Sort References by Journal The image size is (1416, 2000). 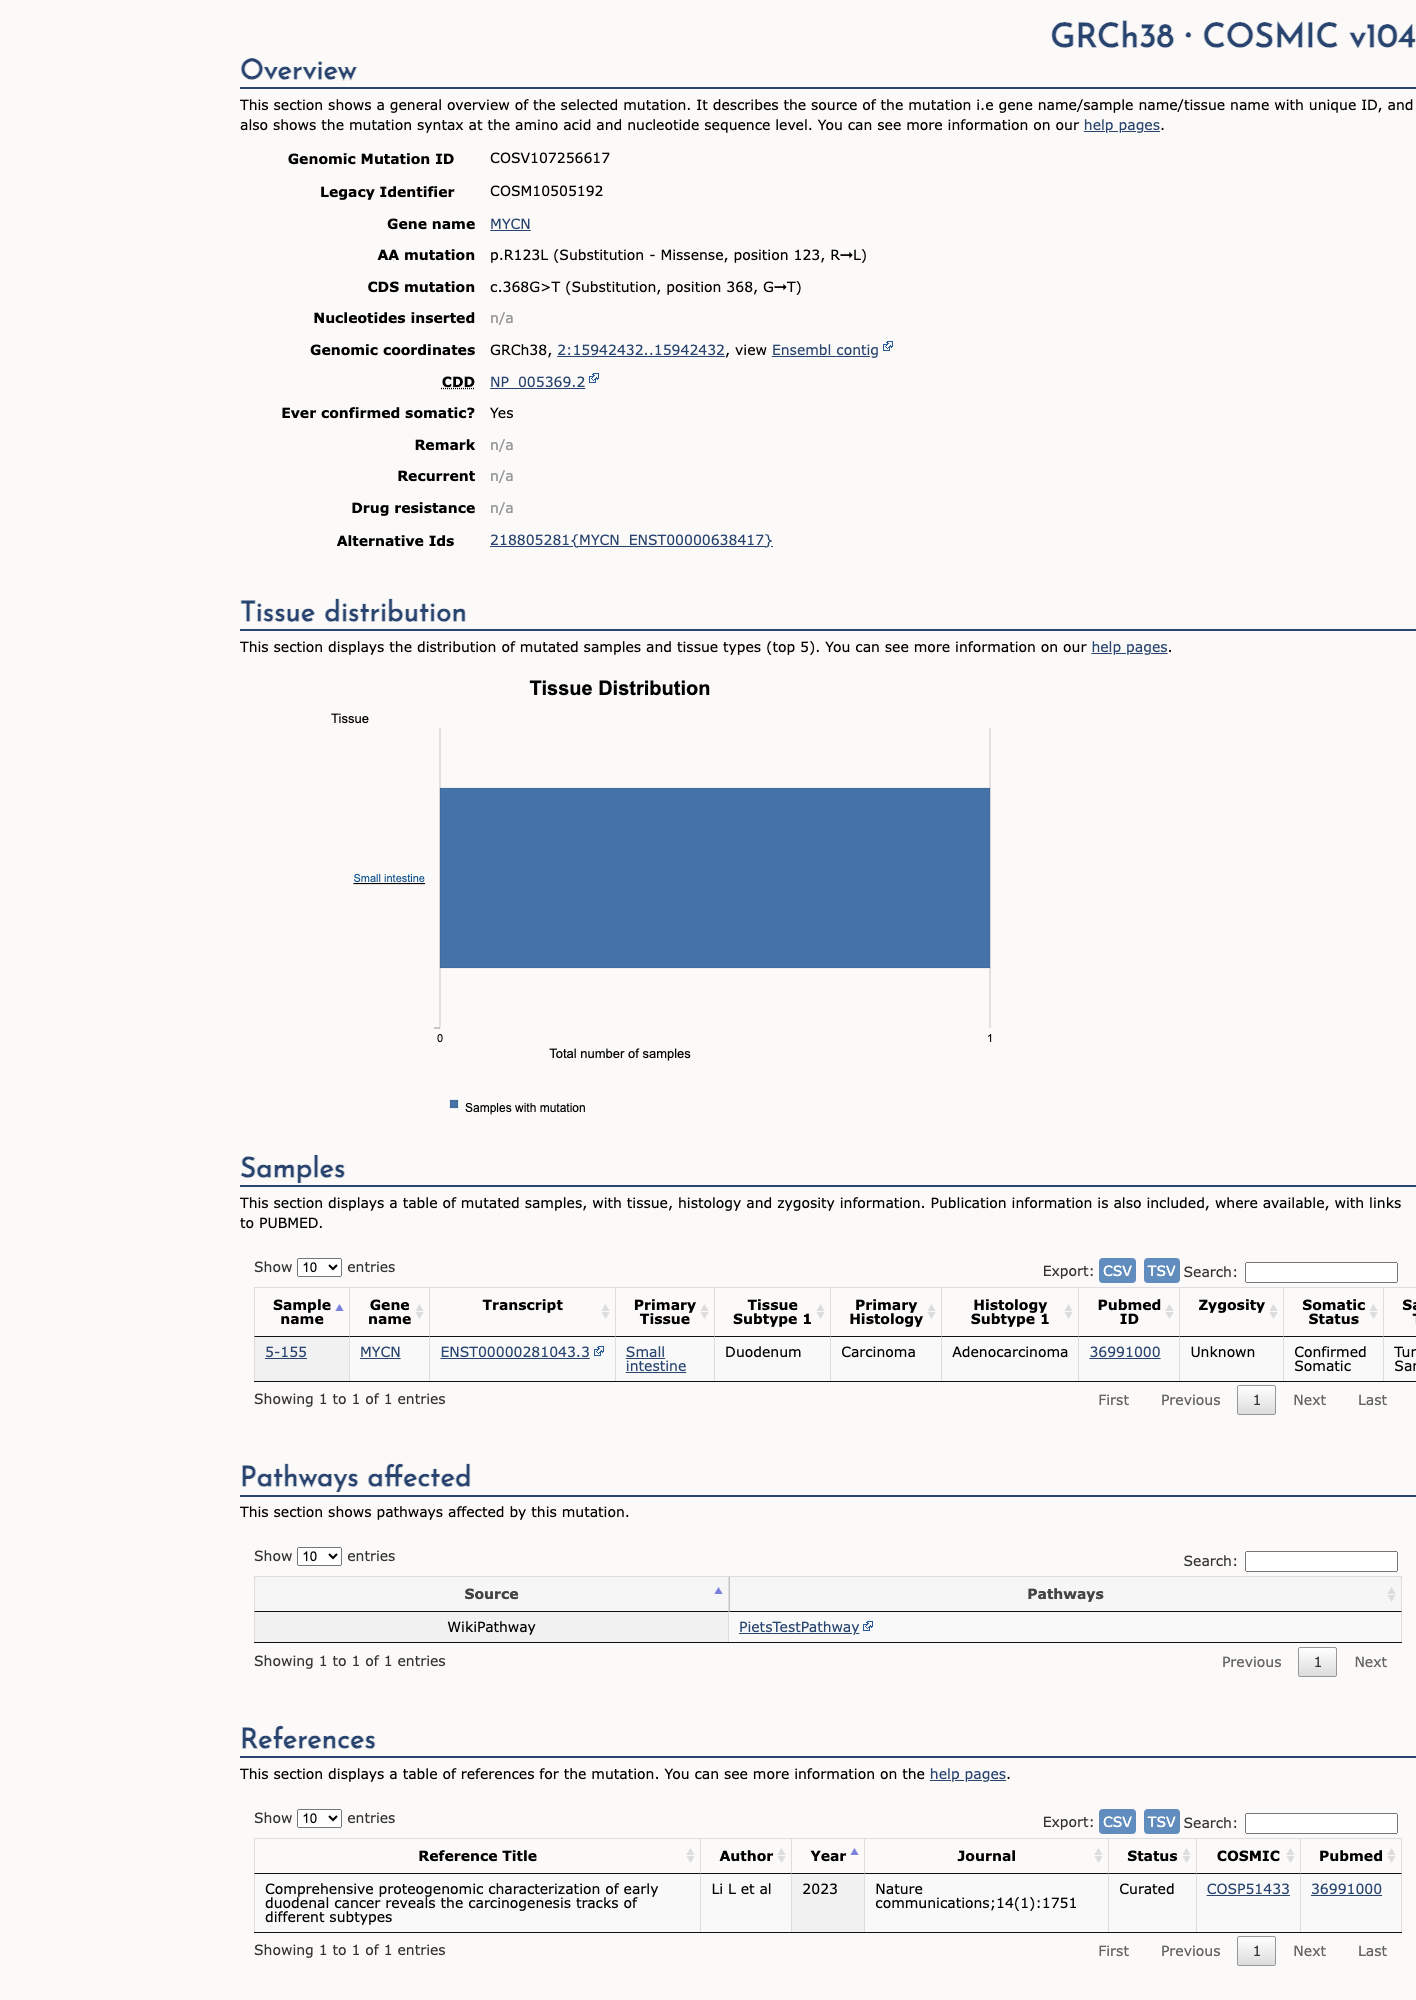point(986,1856)
